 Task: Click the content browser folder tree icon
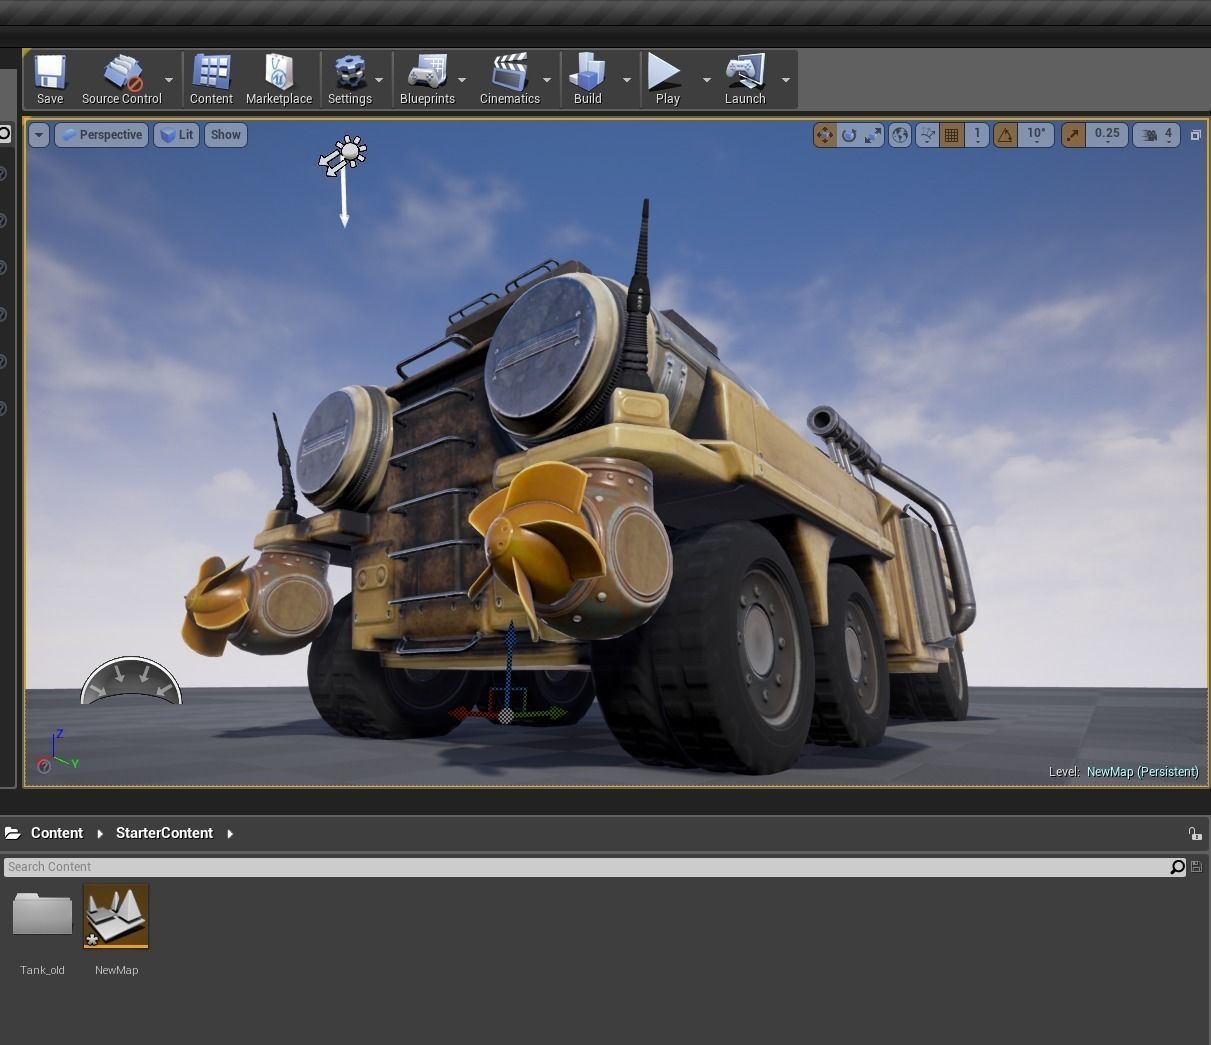pos(12,833)
